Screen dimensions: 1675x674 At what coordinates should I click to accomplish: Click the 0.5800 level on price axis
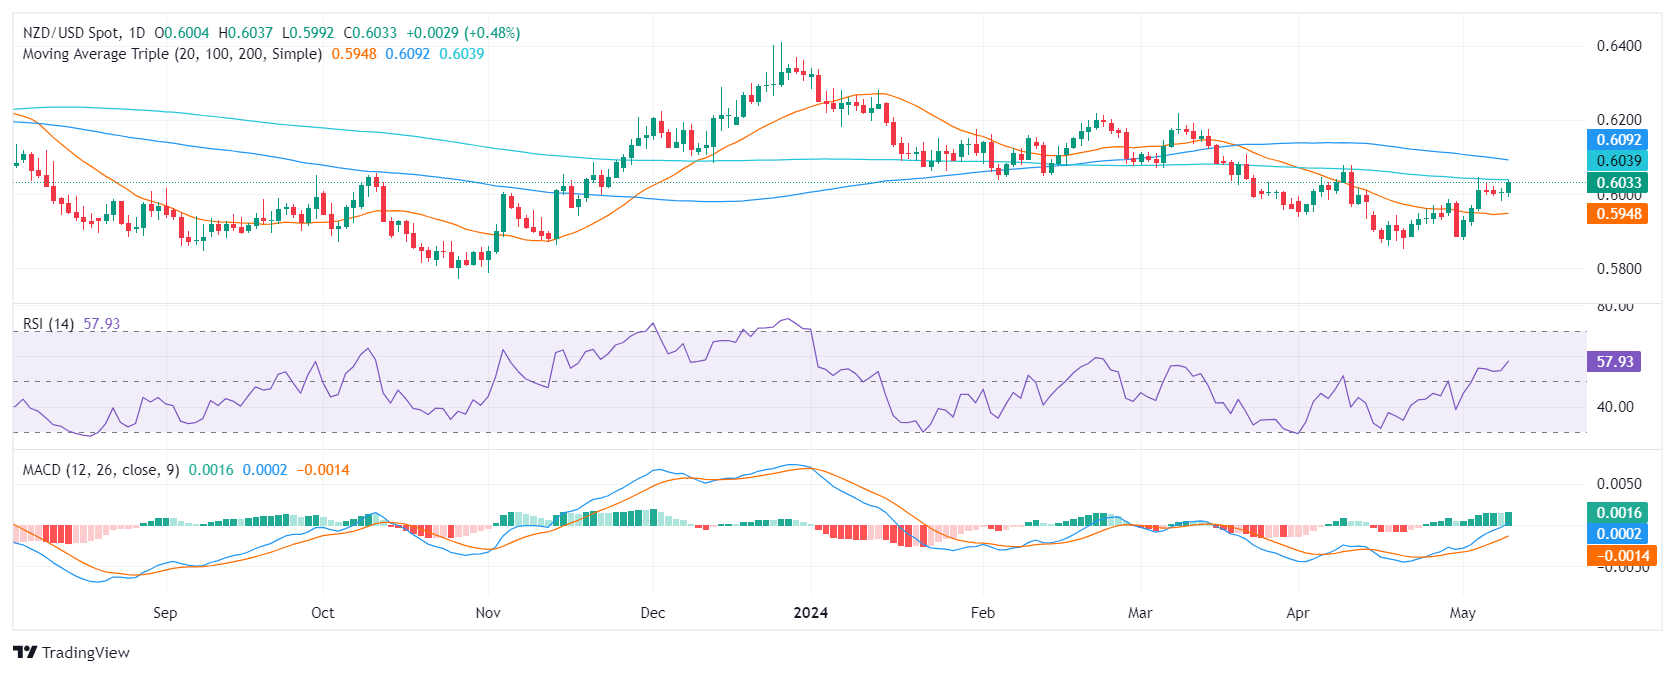pyautogui.click(x=1618, y=269)
